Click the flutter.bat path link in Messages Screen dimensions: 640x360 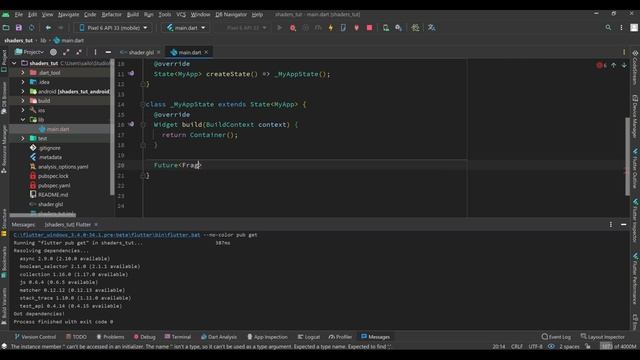click(107, 235)
